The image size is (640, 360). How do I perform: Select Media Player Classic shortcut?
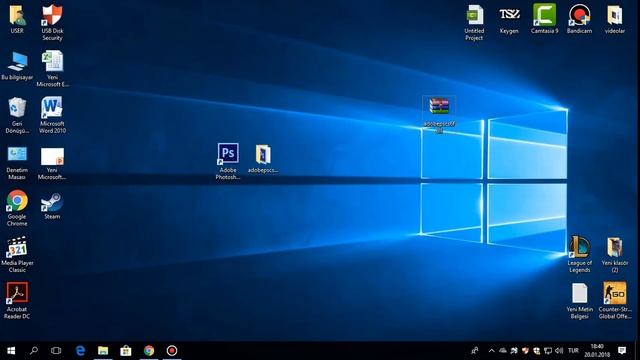pyautogui.click(x=17, y=255)
